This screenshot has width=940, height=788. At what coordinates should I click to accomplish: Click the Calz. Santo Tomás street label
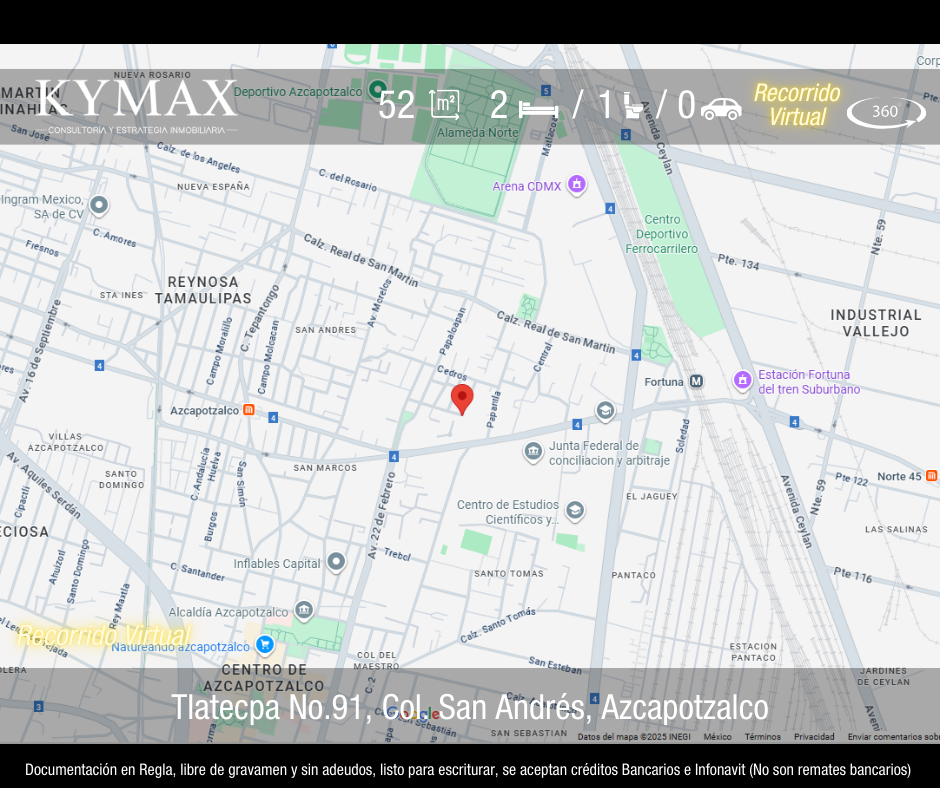click(x=498, y=625)
